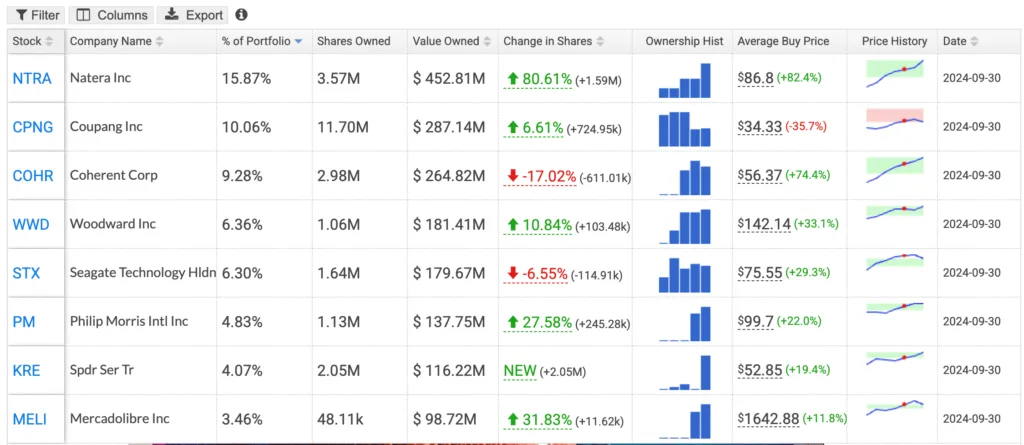Click Coupang price history sparkline
This screenshot has width=1024, height=445.
[x=895, y=121]
